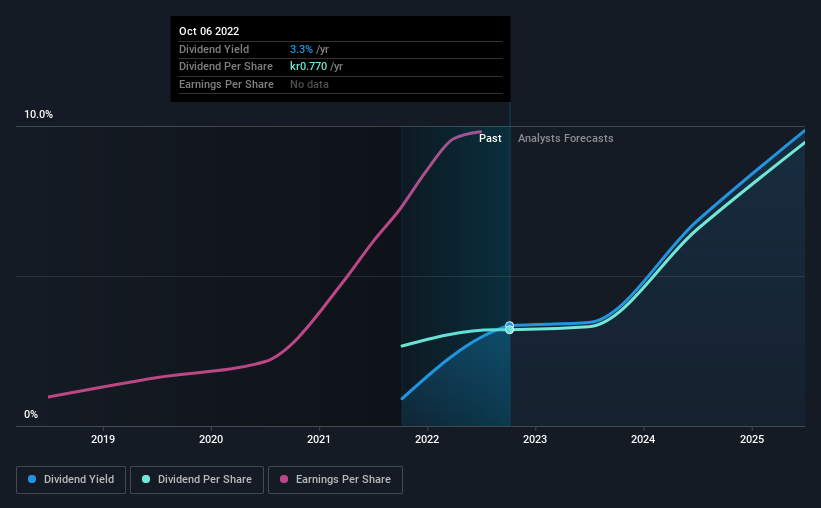The image size is (821, 508).
Task: Click the kr0.770 Dividend Per Share value
Action: click(308, 67)
